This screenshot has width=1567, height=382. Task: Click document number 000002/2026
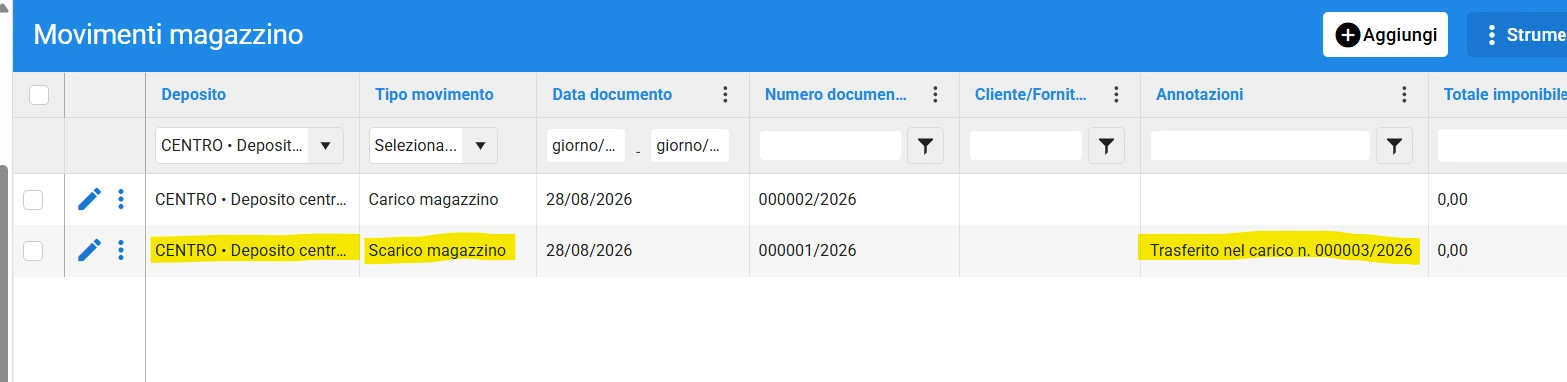click(808, 199)
